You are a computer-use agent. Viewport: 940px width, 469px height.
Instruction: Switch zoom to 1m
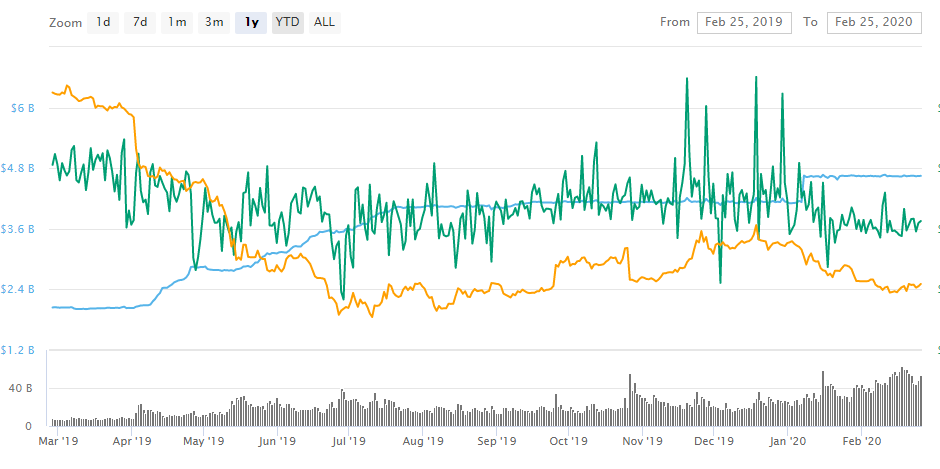point(176,22)
